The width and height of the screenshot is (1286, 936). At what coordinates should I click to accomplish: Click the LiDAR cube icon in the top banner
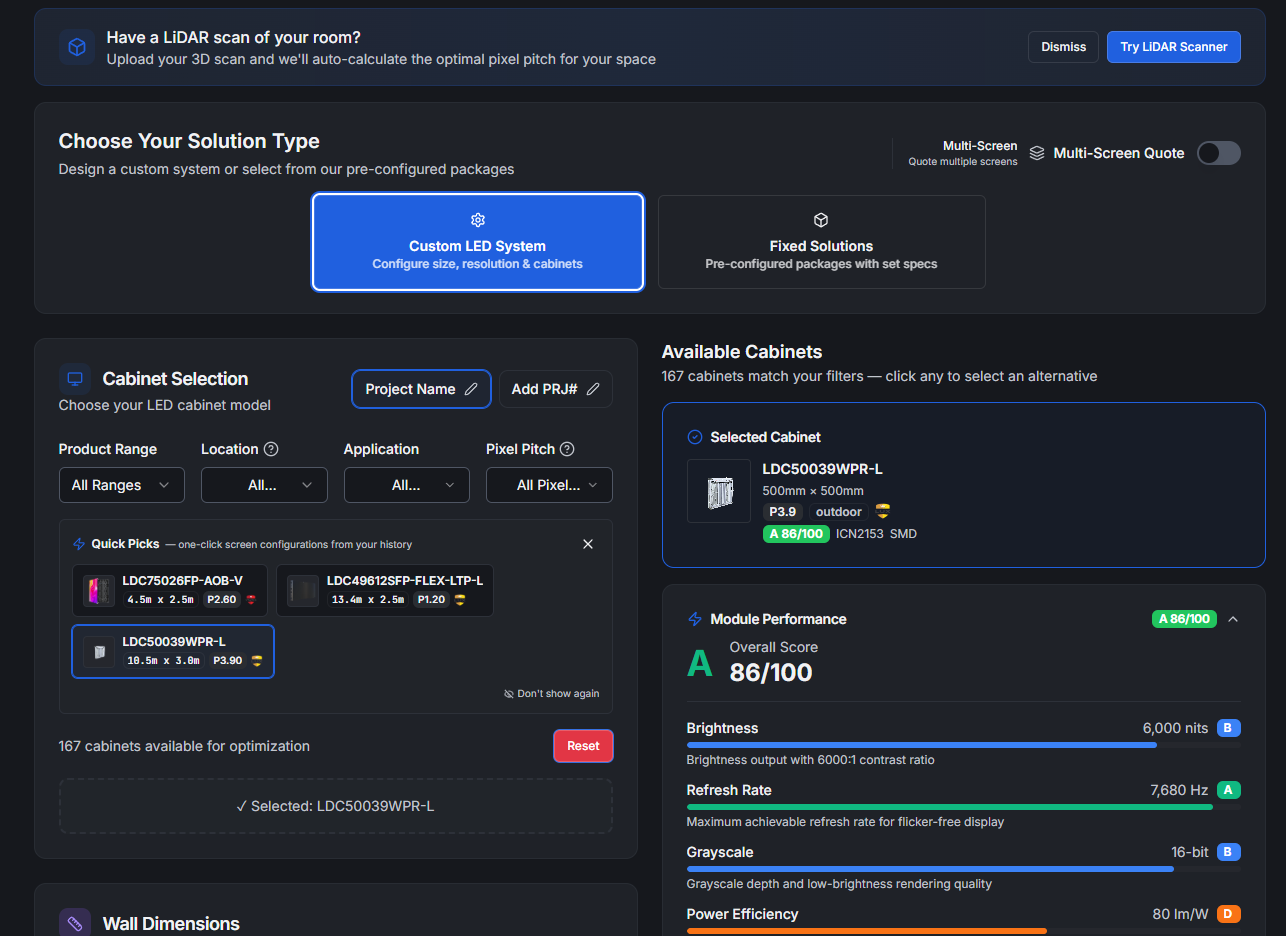[77, 47]
